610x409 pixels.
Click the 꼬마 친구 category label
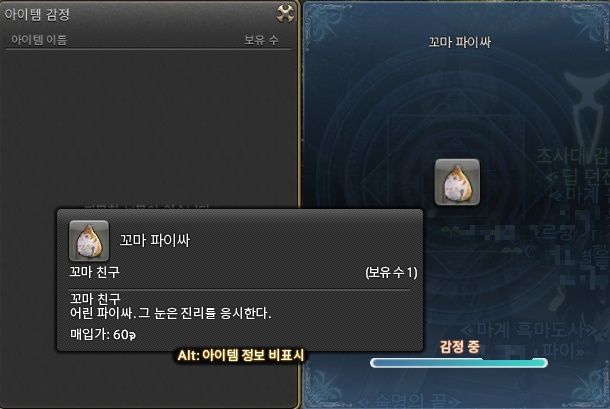click(x=95, y=272)
